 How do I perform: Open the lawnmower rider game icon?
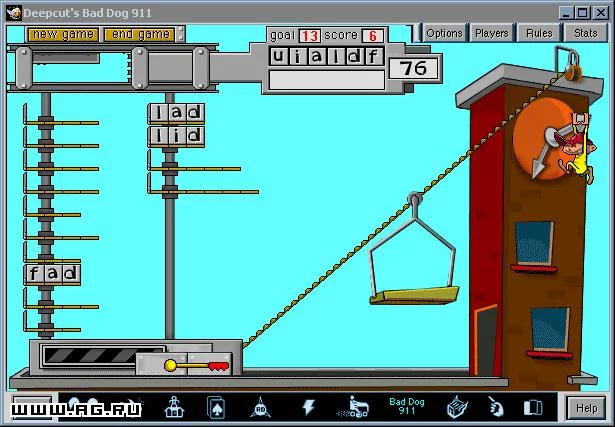tap(353, 407)
